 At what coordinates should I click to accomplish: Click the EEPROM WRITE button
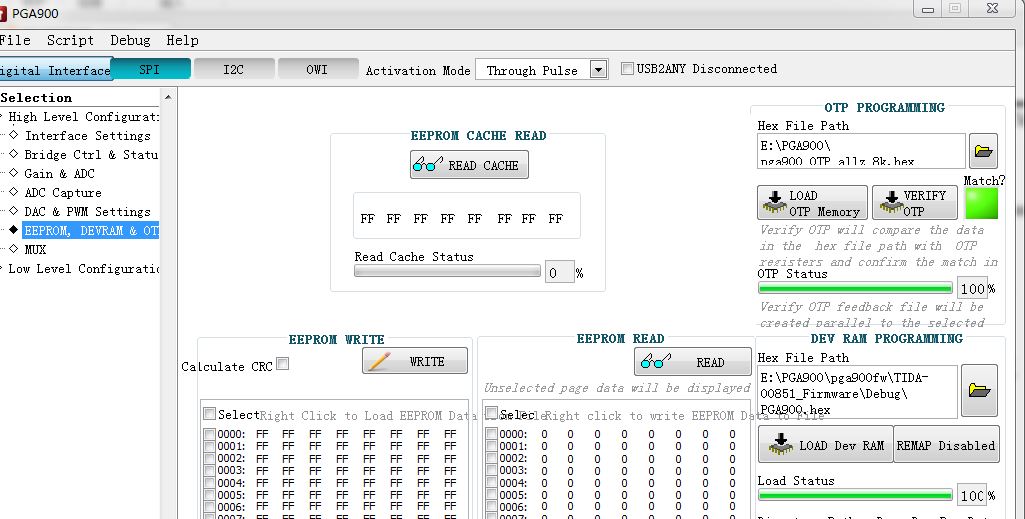415,361
